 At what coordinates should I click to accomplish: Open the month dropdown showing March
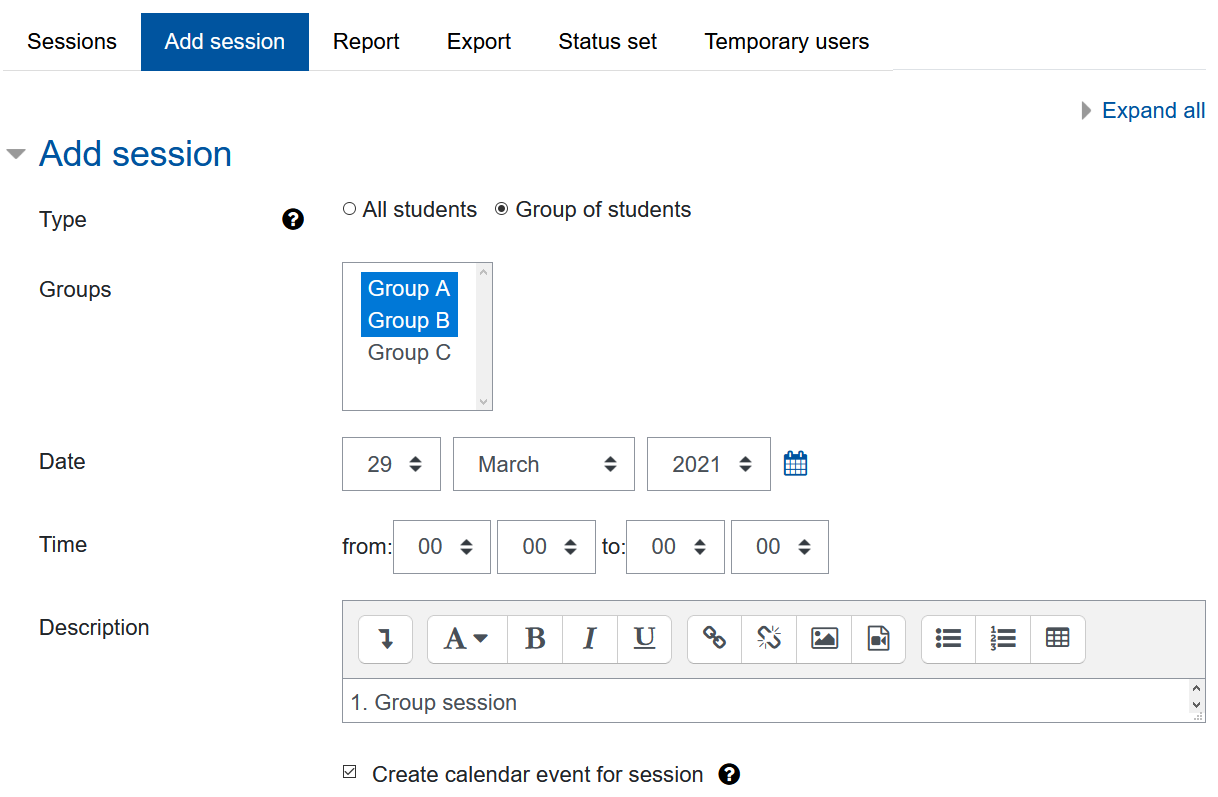click(x=543, y=463)
